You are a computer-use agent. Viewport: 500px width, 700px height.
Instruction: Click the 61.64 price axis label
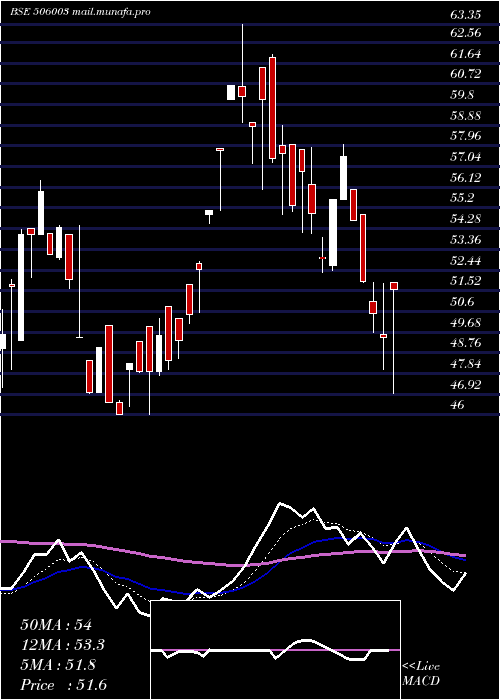[x=466, y=54]
